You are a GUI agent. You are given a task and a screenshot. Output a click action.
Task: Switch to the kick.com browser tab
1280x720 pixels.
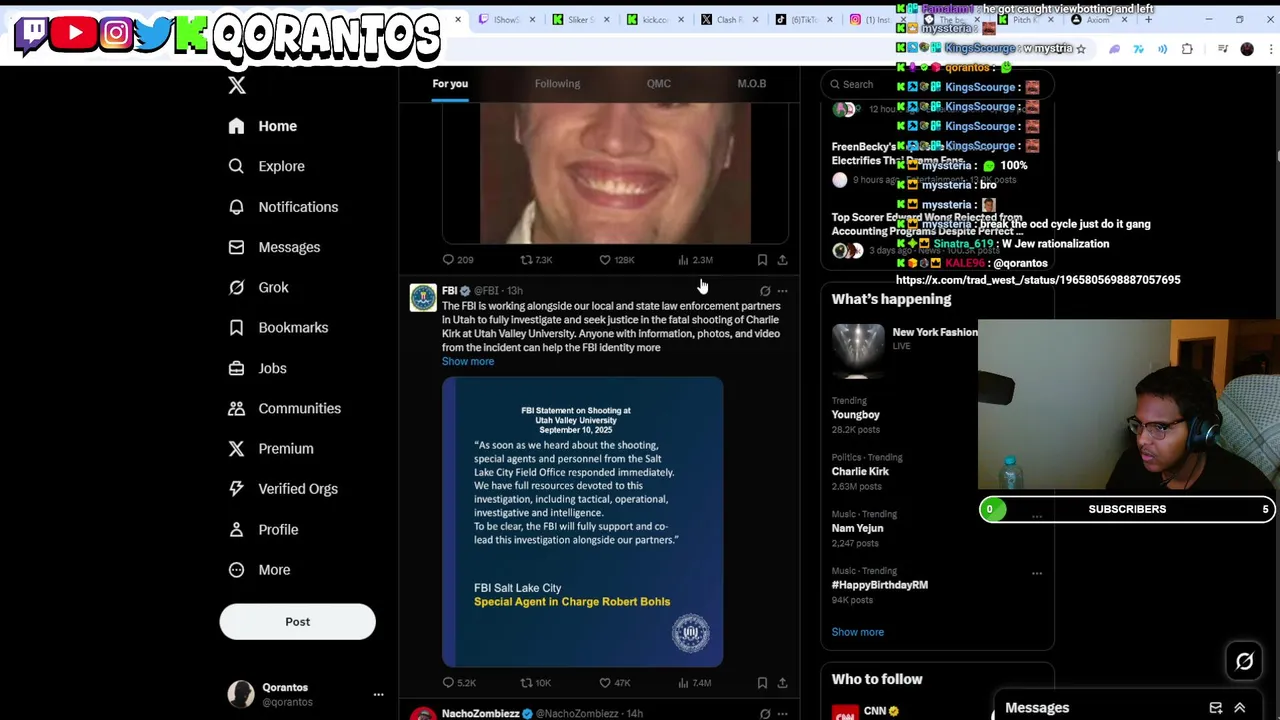(x=655, y=20)
